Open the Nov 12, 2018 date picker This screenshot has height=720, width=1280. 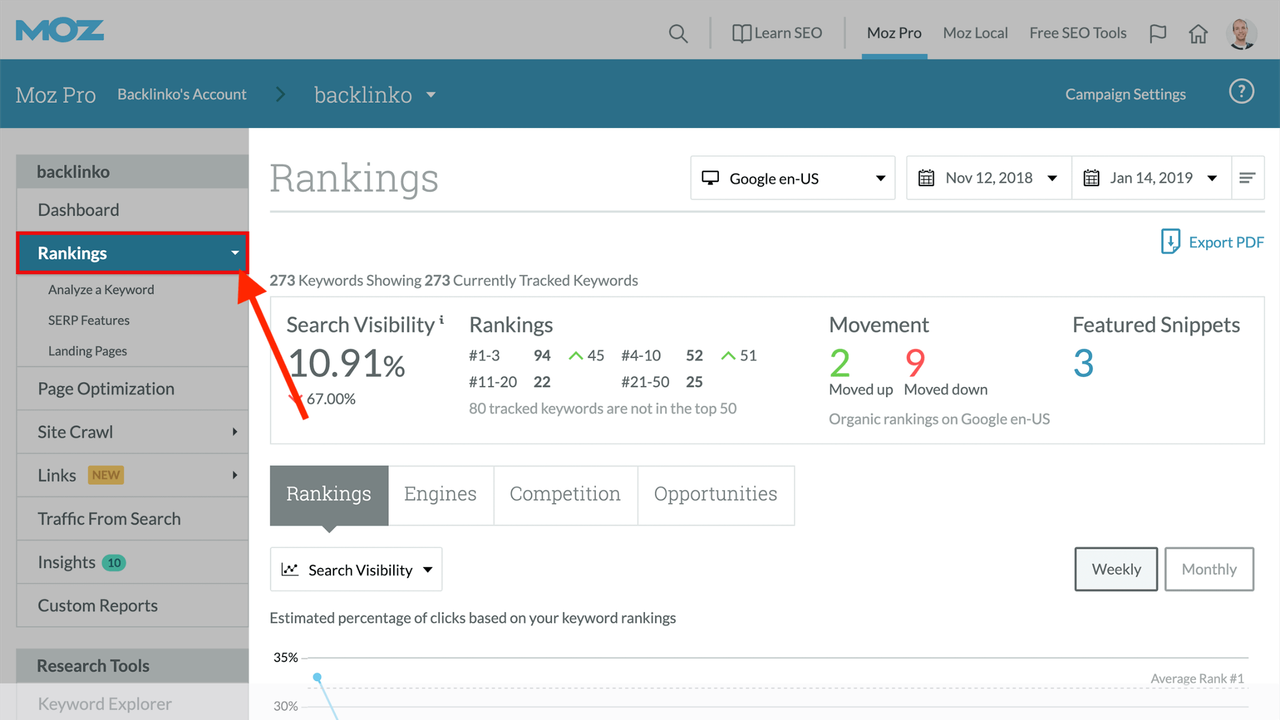point(988,178)
